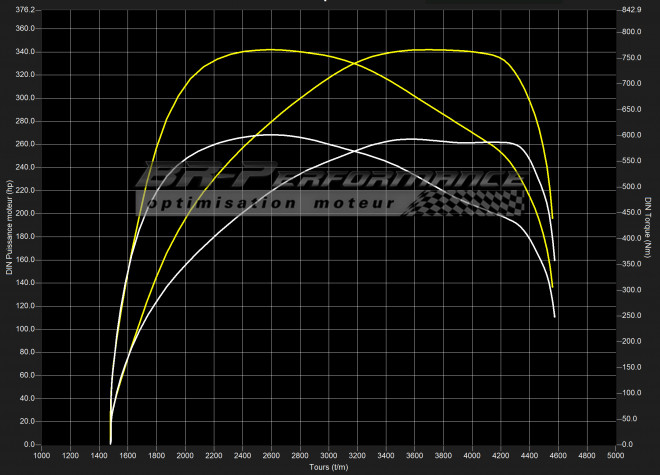Click the 100.0 label on the power axis
The height and width of the screenshot is (475, 660).
(25, 329)
